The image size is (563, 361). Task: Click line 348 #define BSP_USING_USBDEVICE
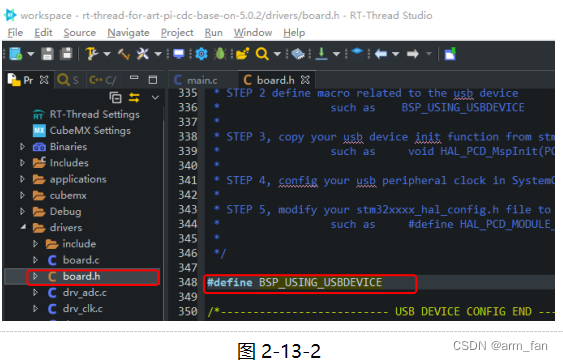click(294, 283)
